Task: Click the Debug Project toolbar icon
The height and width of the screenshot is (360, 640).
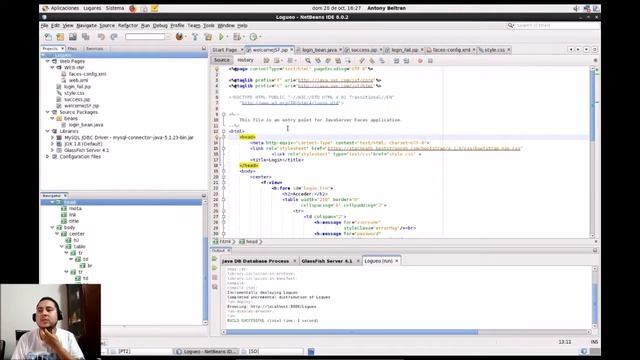Action: point(237,37)
